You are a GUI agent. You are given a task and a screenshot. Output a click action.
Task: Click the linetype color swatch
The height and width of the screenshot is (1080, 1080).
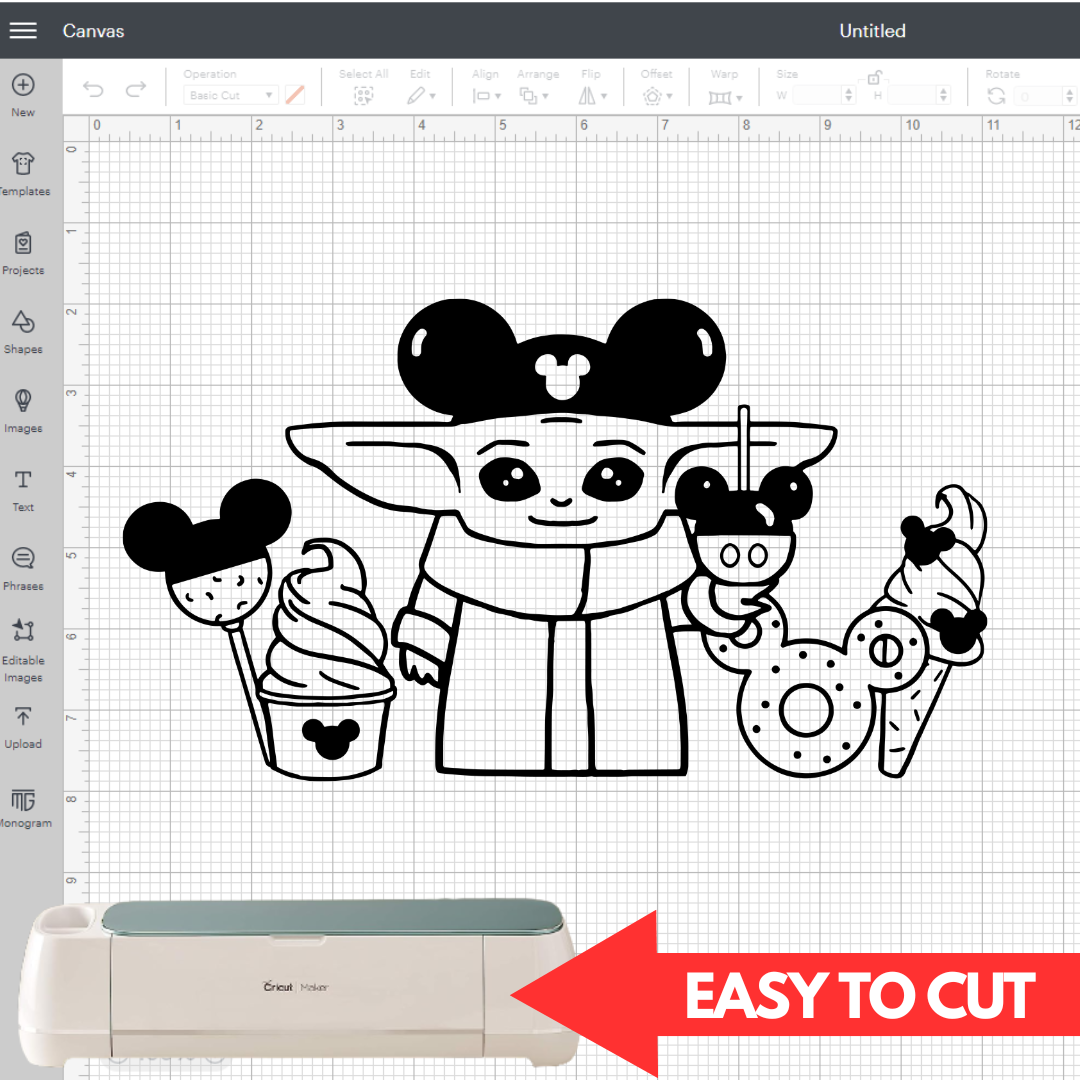pos(295,95)
